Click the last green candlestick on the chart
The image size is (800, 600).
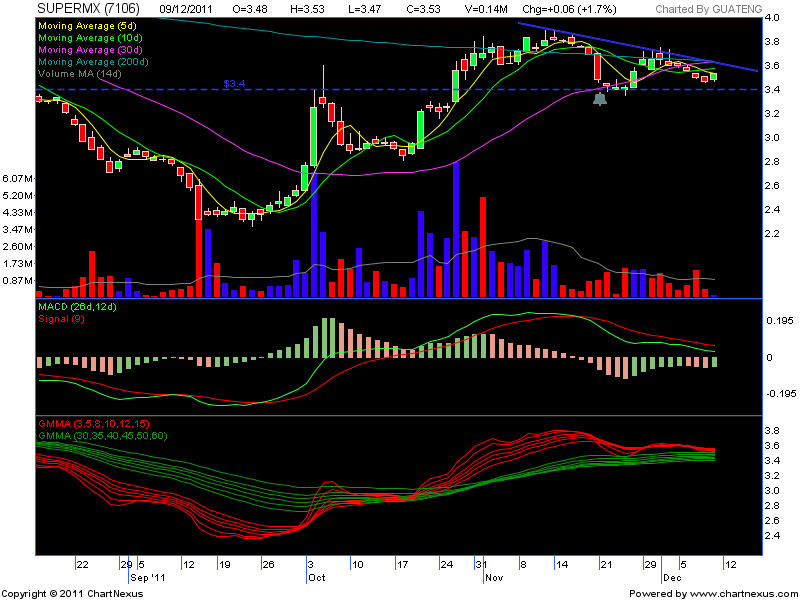coord(713,75)
